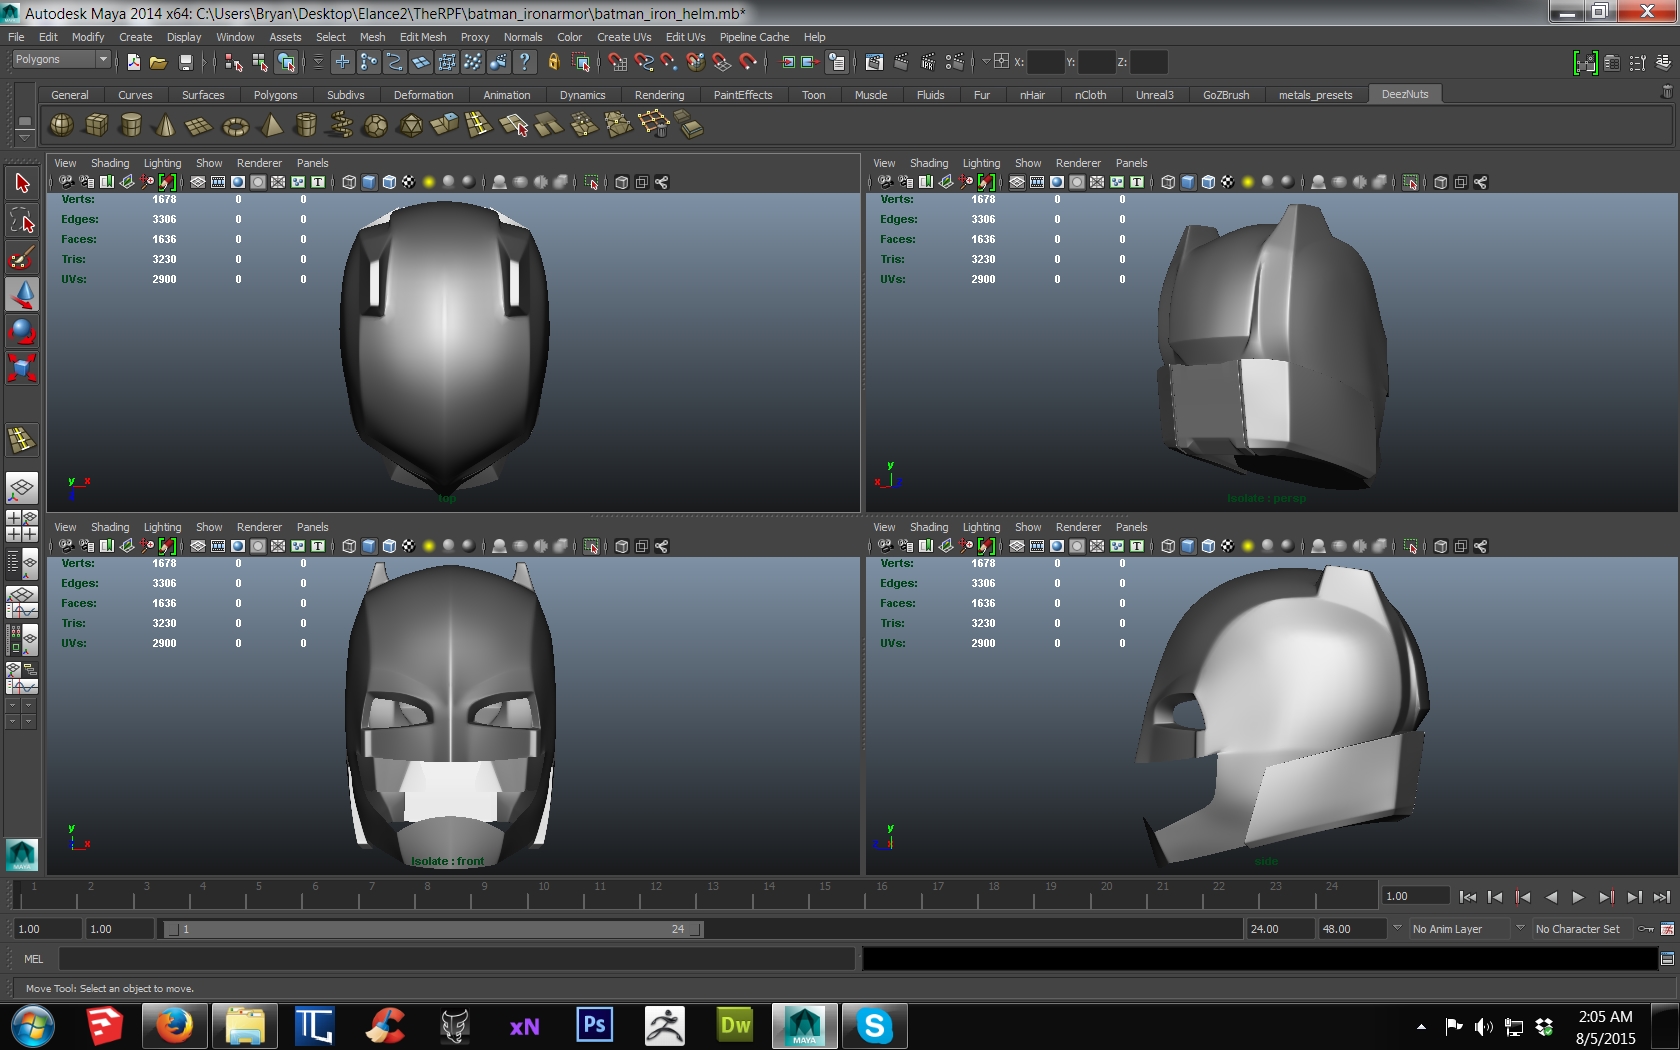The image size is (1680, 1050).
Task: Open the Shading menu in top viewport
Action: pyautogui.click(x=110, y=163)
